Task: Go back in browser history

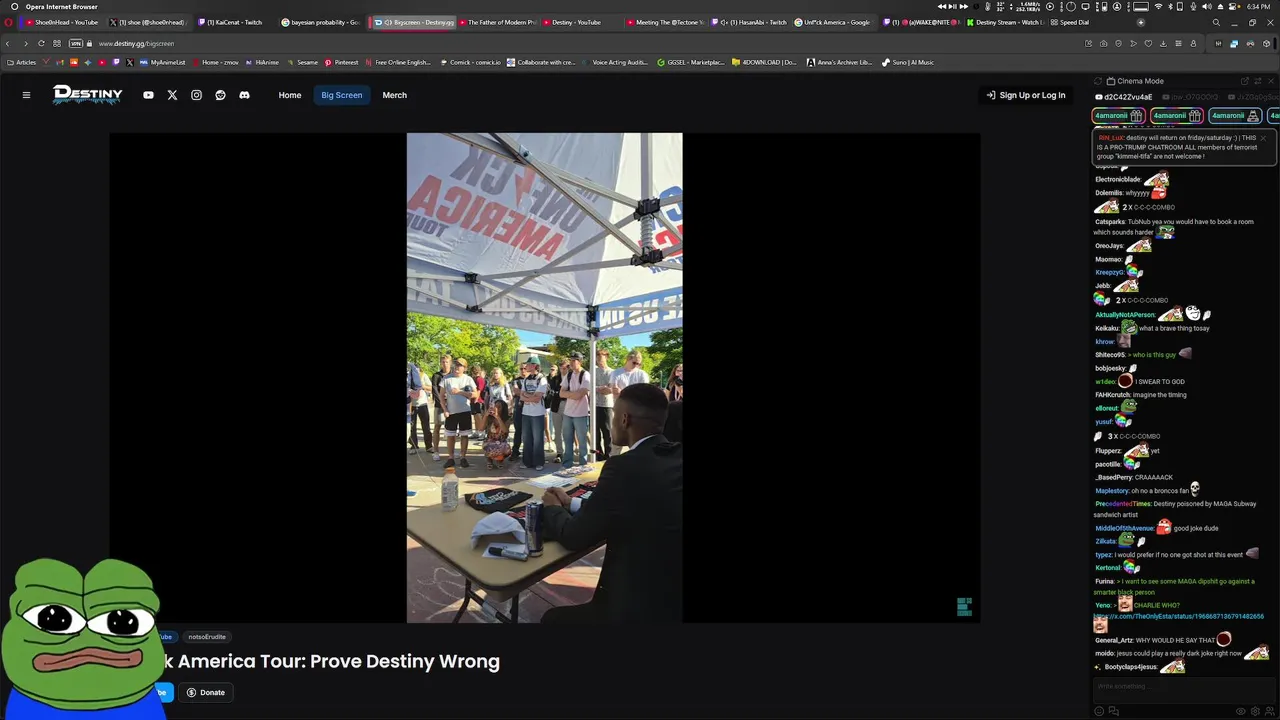Action: (x=8, y=44)
